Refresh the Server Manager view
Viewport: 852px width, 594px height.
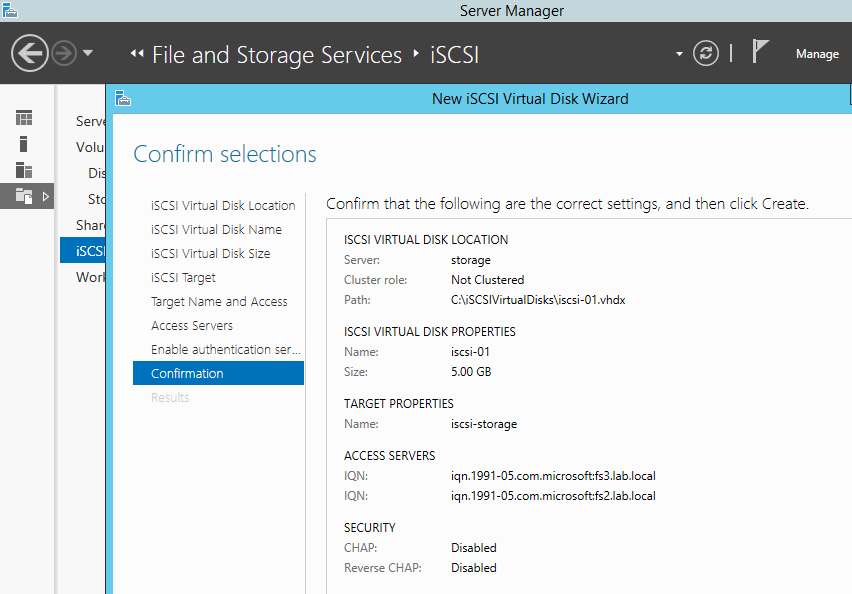pos(706,53)
